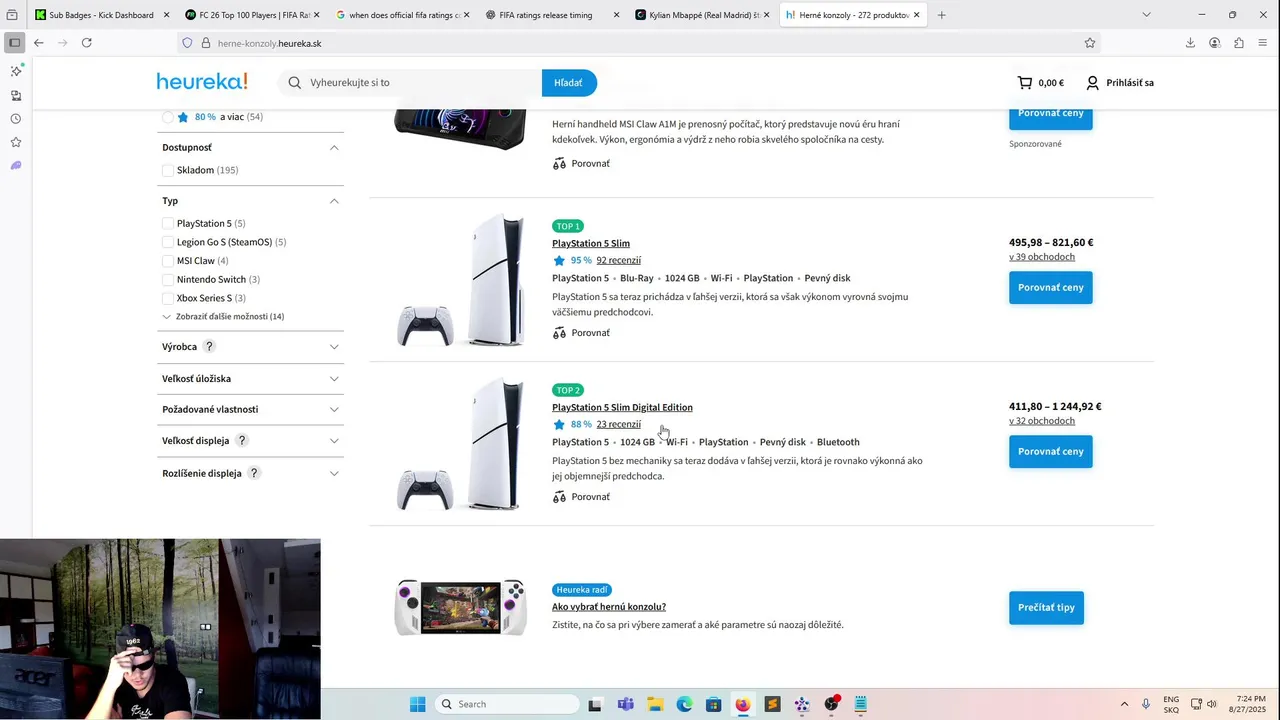This screenshot has height=720, width=1280.
Task: Check the Nintendo Switch filter
Action: pyautogui.click(x=168, y=279)
